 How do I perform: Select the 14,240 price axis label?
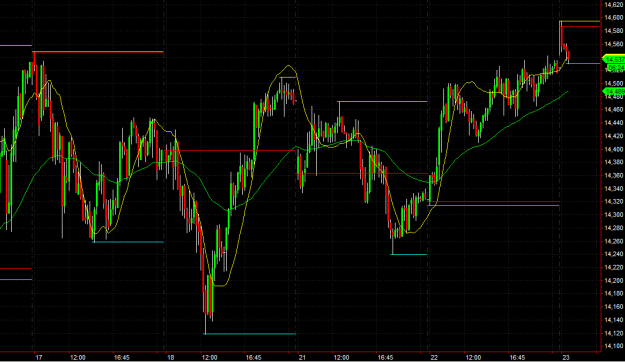[x=614, y=254]
